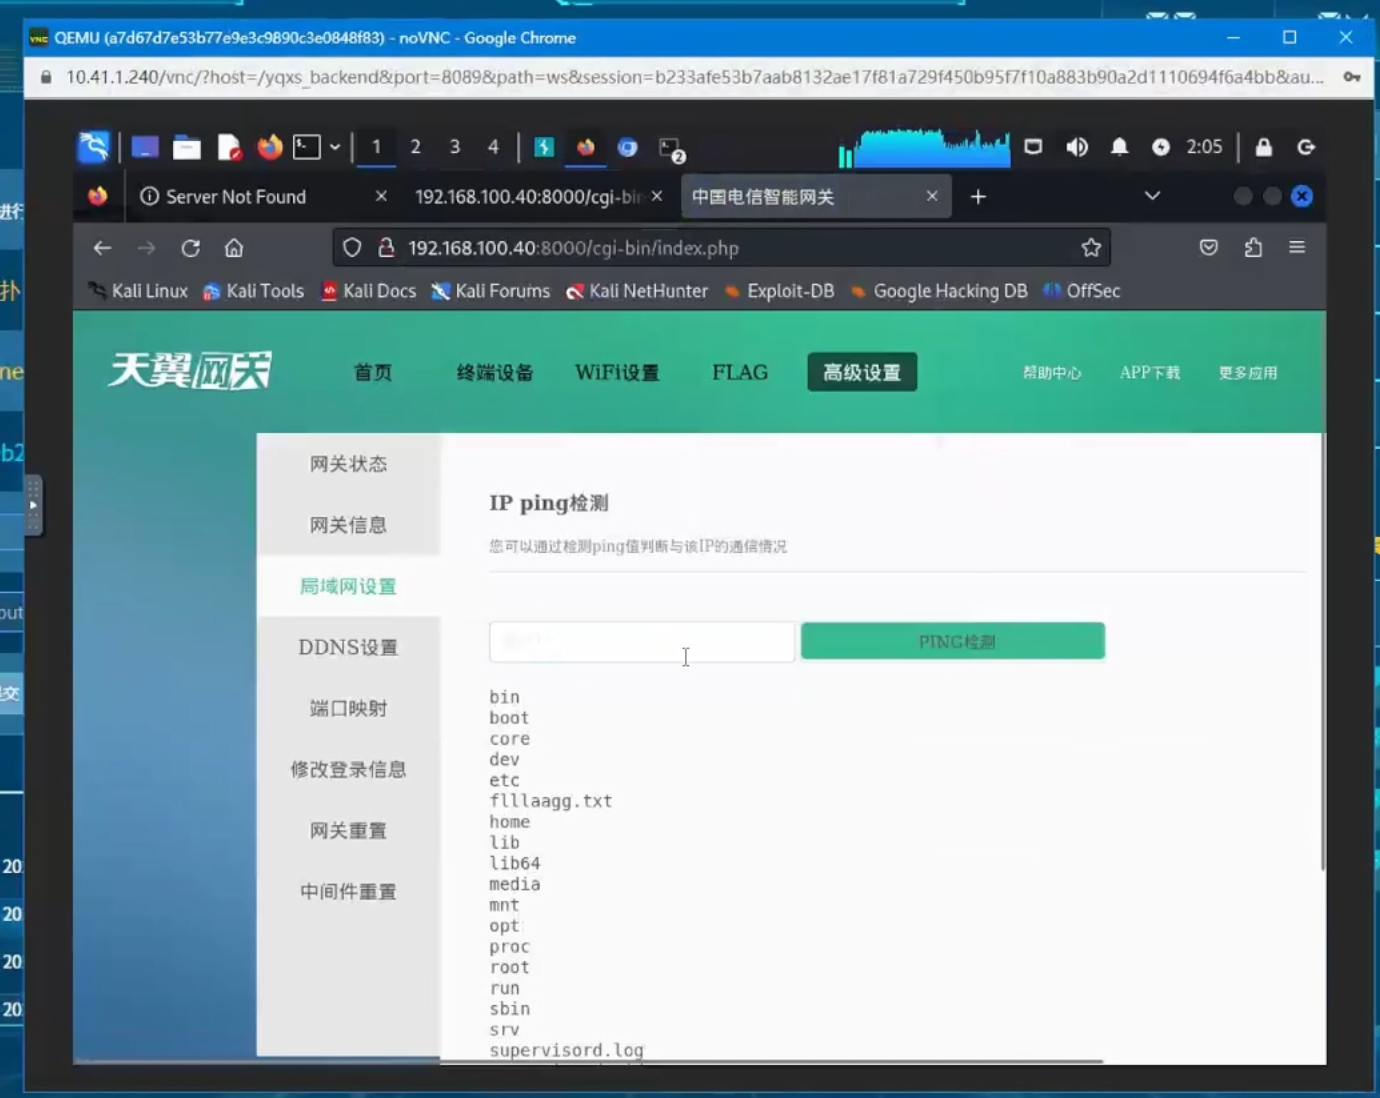
Task: Open OffSec bookmark
Action: 1082,291
